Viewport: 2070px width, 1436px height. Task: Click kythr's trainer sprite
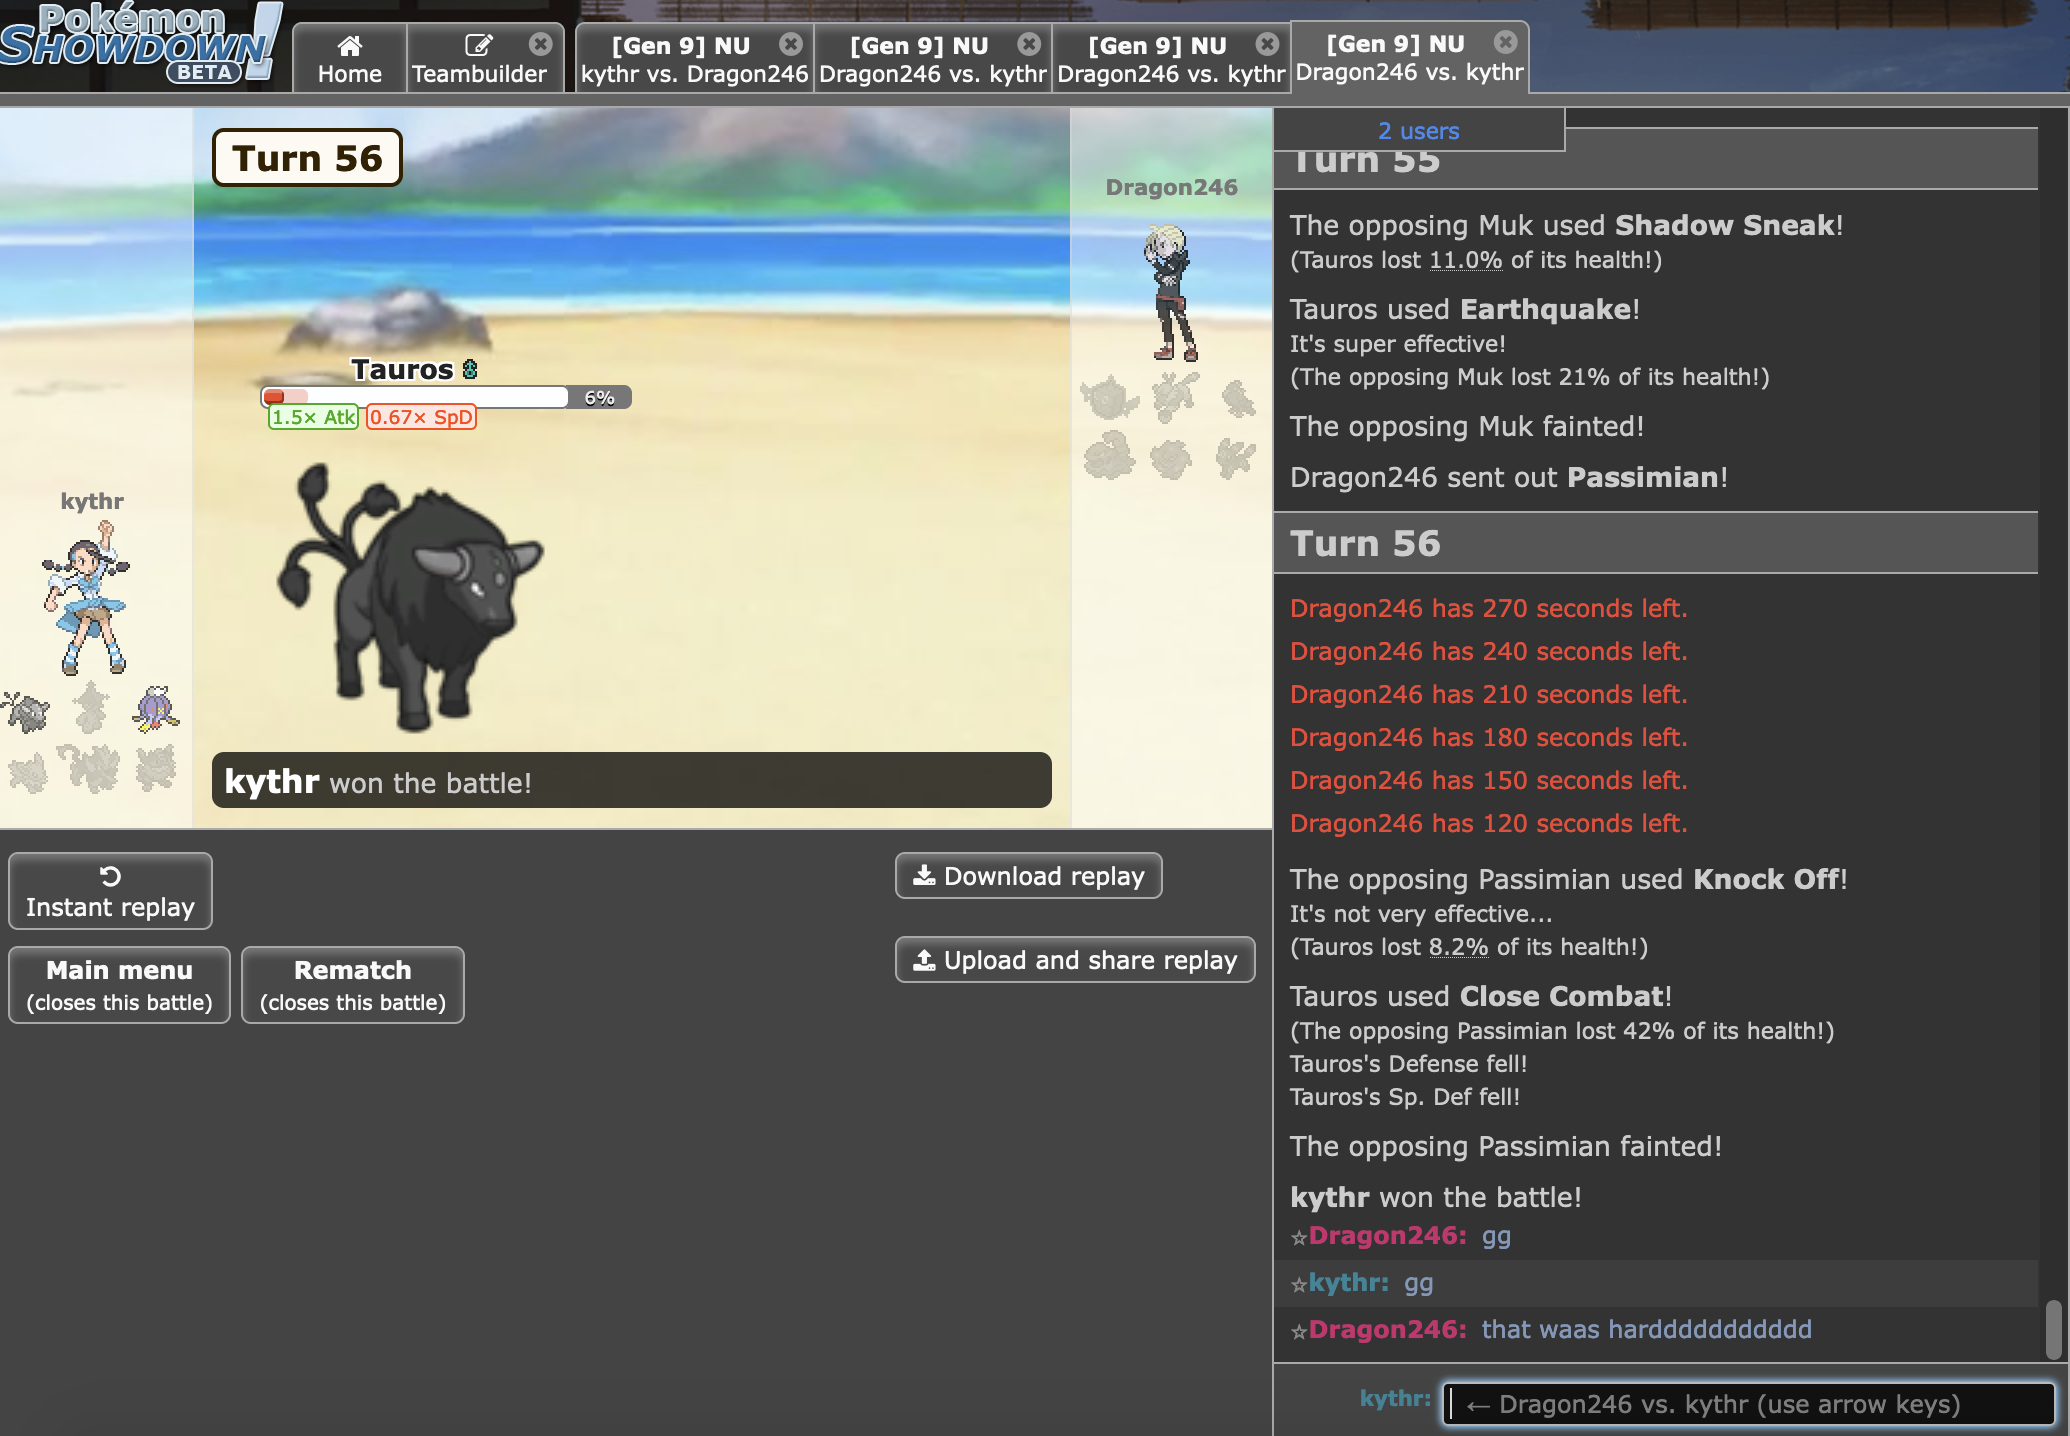[x=87, y=598]
